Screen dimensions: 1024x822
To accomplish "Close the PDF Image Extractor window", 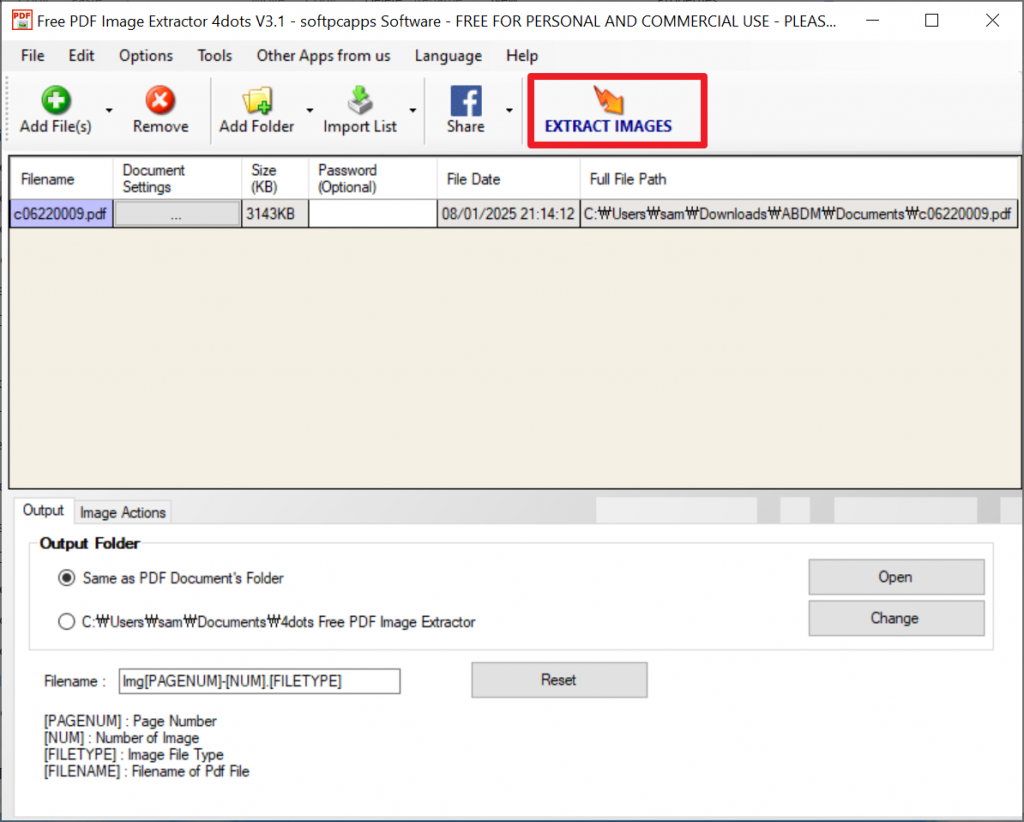I will point(992,20).
